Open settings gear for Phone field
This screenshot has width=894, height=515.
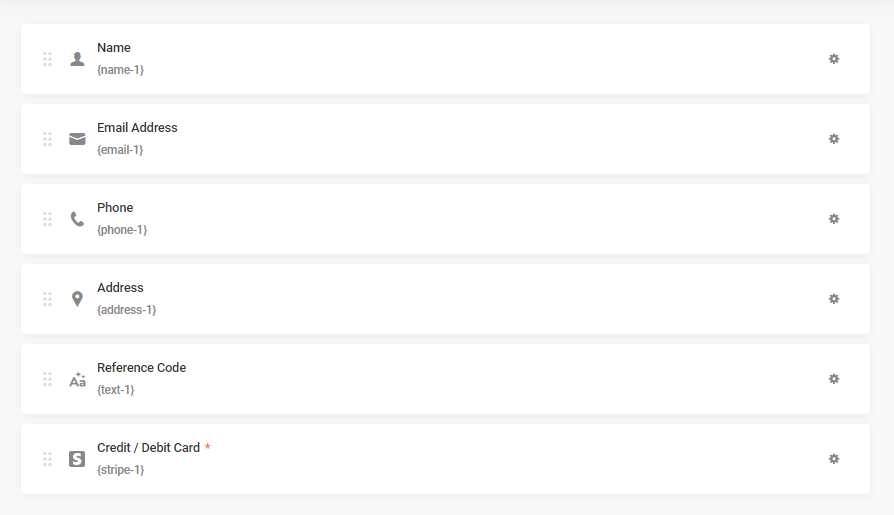pos(834,219)
